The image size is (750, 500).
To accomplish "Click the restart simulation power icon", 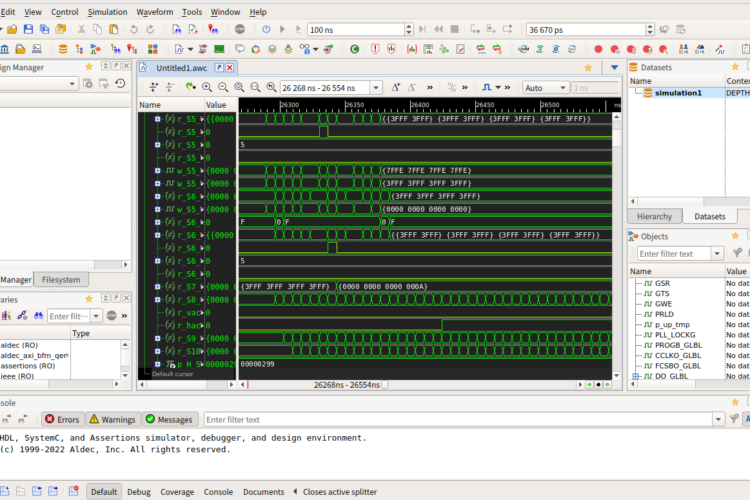I will pos(266,29).
